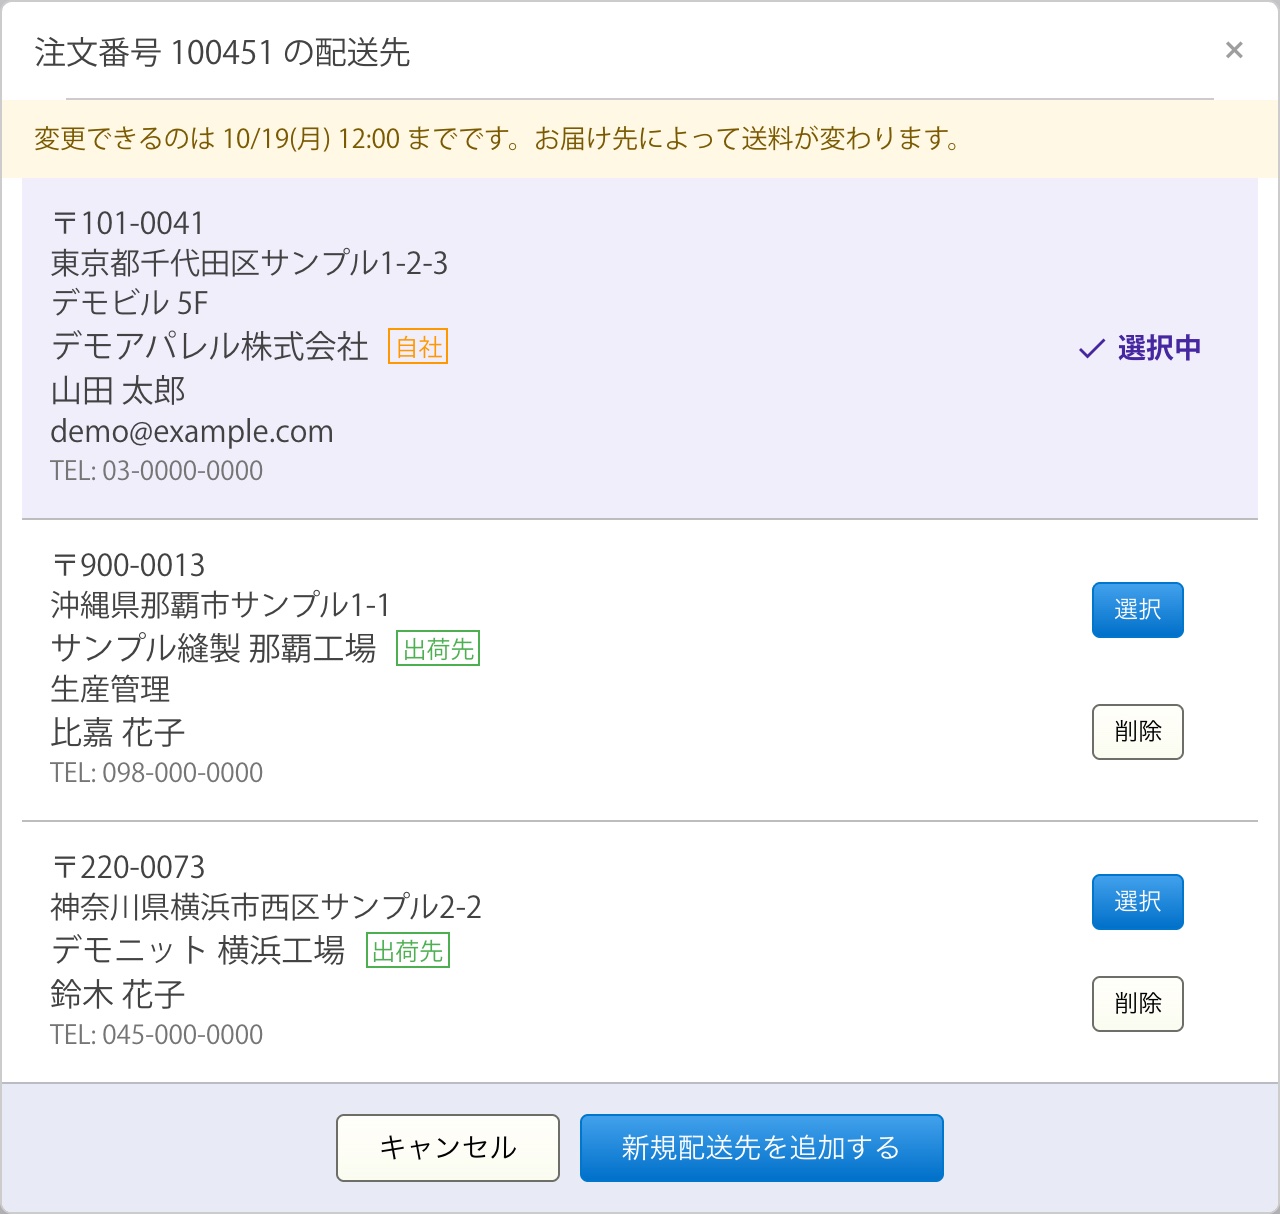The width and height of the screenshot is (1280, 1214).
Task: Click department 生産管理
Action: [111, 689]
